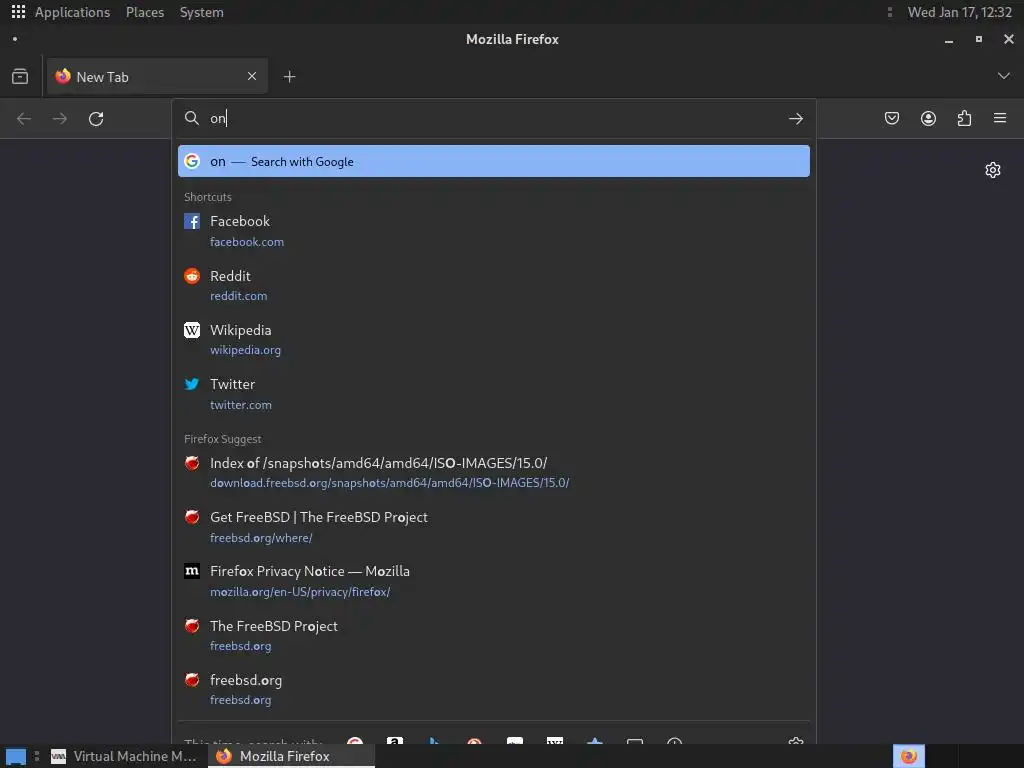Click the Go arrow in address bar
Screen dimensions: 1024x768
(x=795, y=118)
